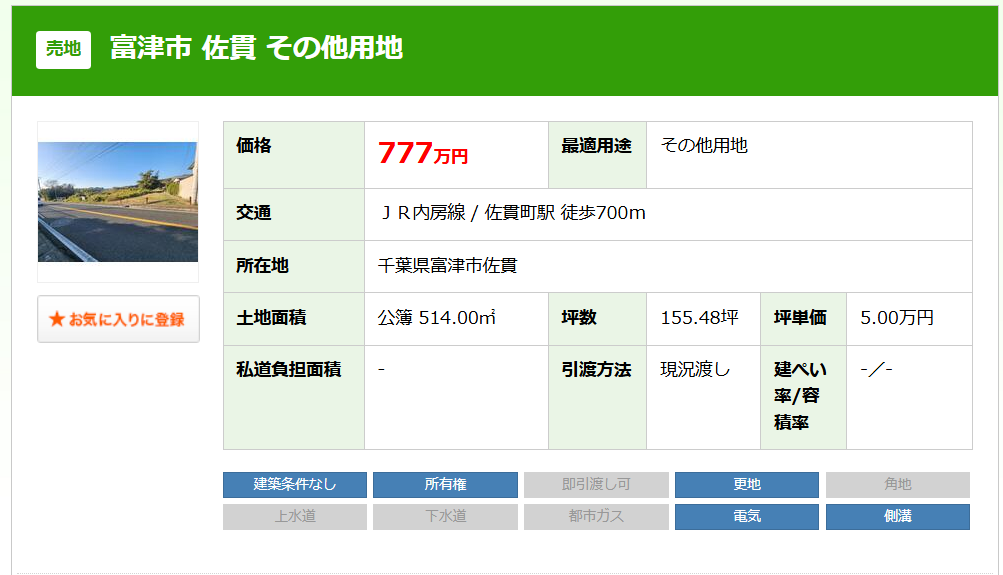Click the 155.48坪 tsubo value
This screenshot has height=575, width=1003.
click(x=699, y=318)
